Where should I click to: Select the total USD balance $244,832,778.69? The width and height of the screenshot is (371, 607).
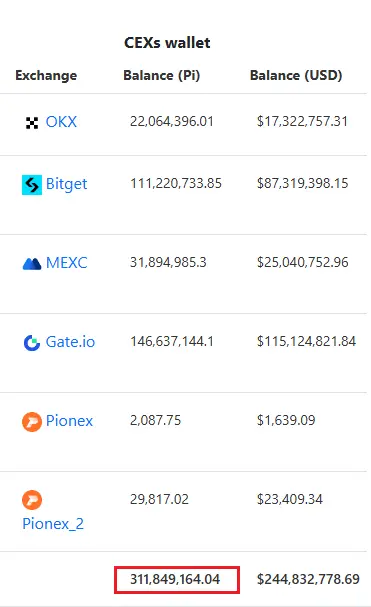pyautogui.click(x=308, y=579)
